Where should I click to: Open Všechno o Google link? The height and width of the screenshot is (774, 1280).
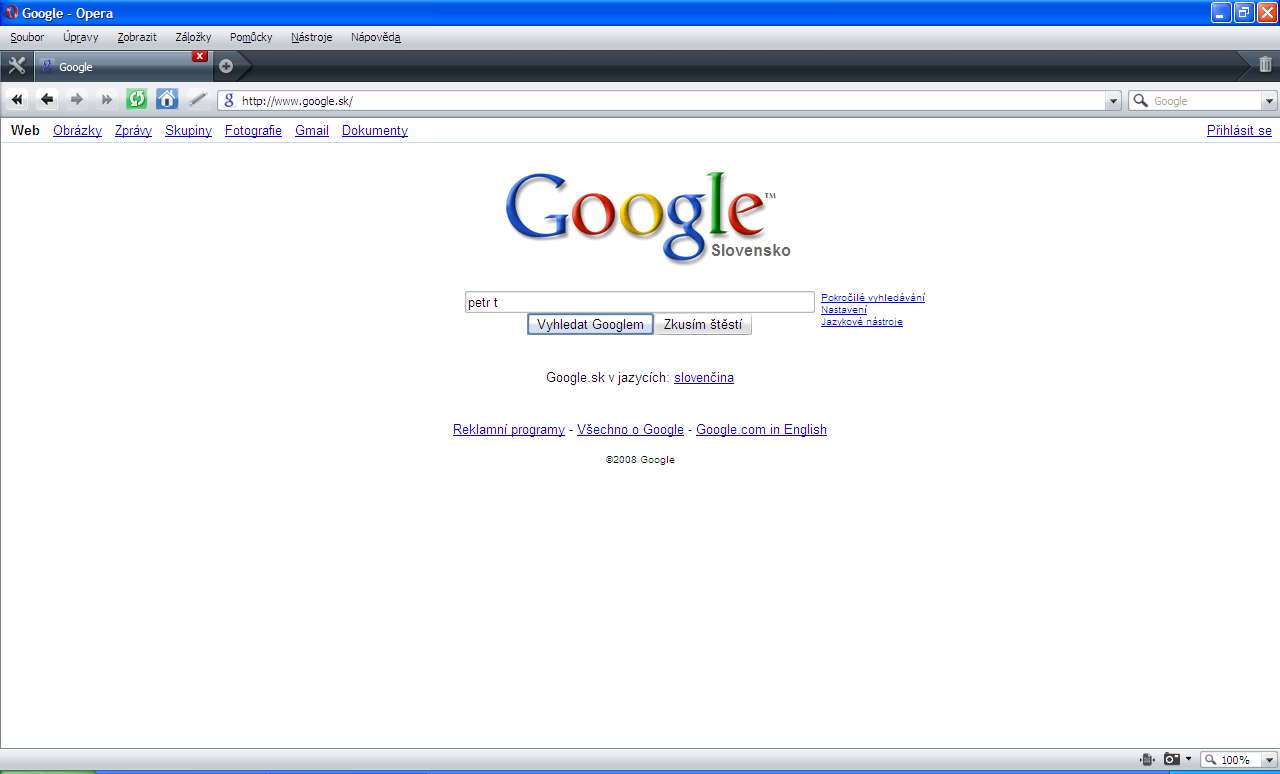(630, 430)
